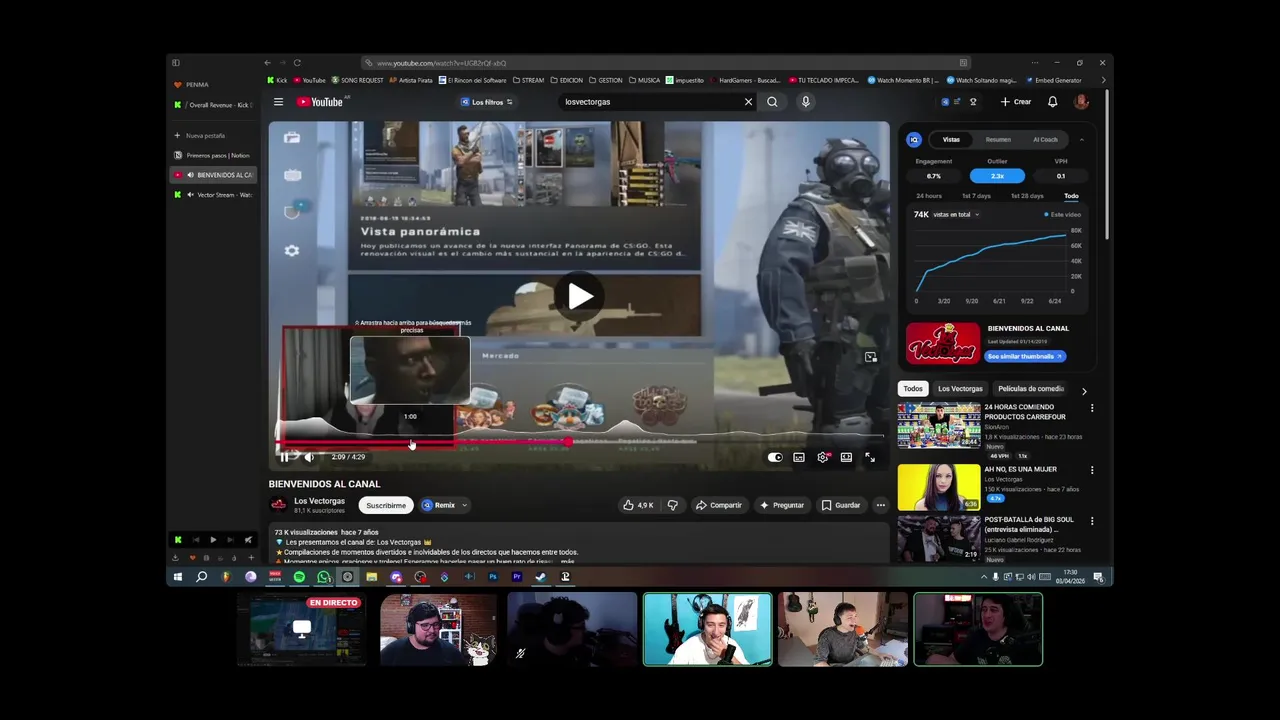Select the Los Vectorgas filter chip

pyautogui.click(x=960, y=389)
